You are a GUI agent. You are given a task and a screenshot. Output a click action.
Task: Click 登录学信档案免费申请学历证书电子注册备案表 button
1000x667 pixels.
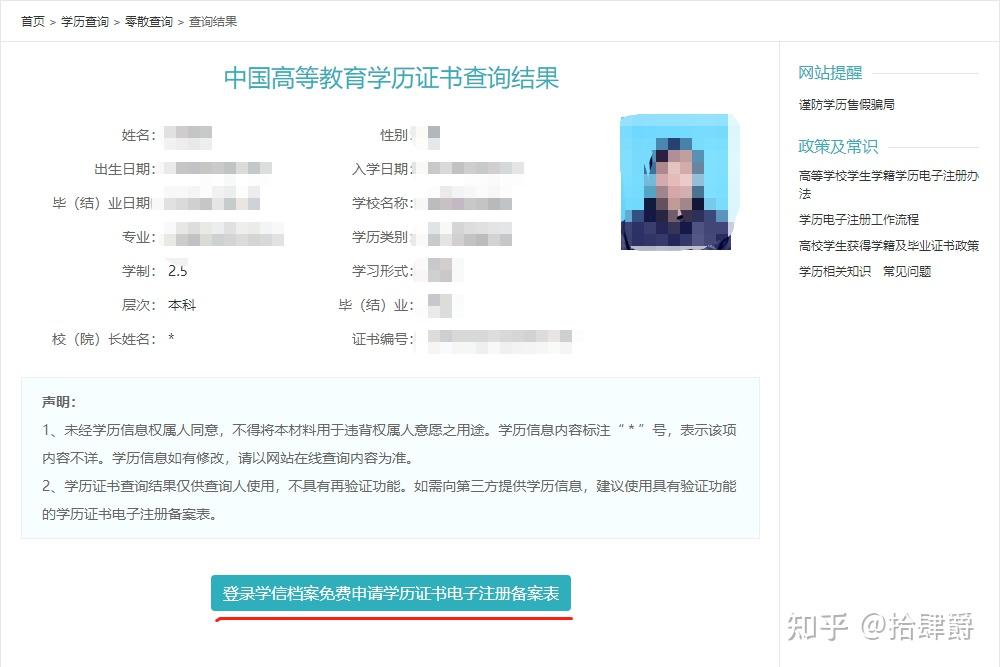pos(391,593)
